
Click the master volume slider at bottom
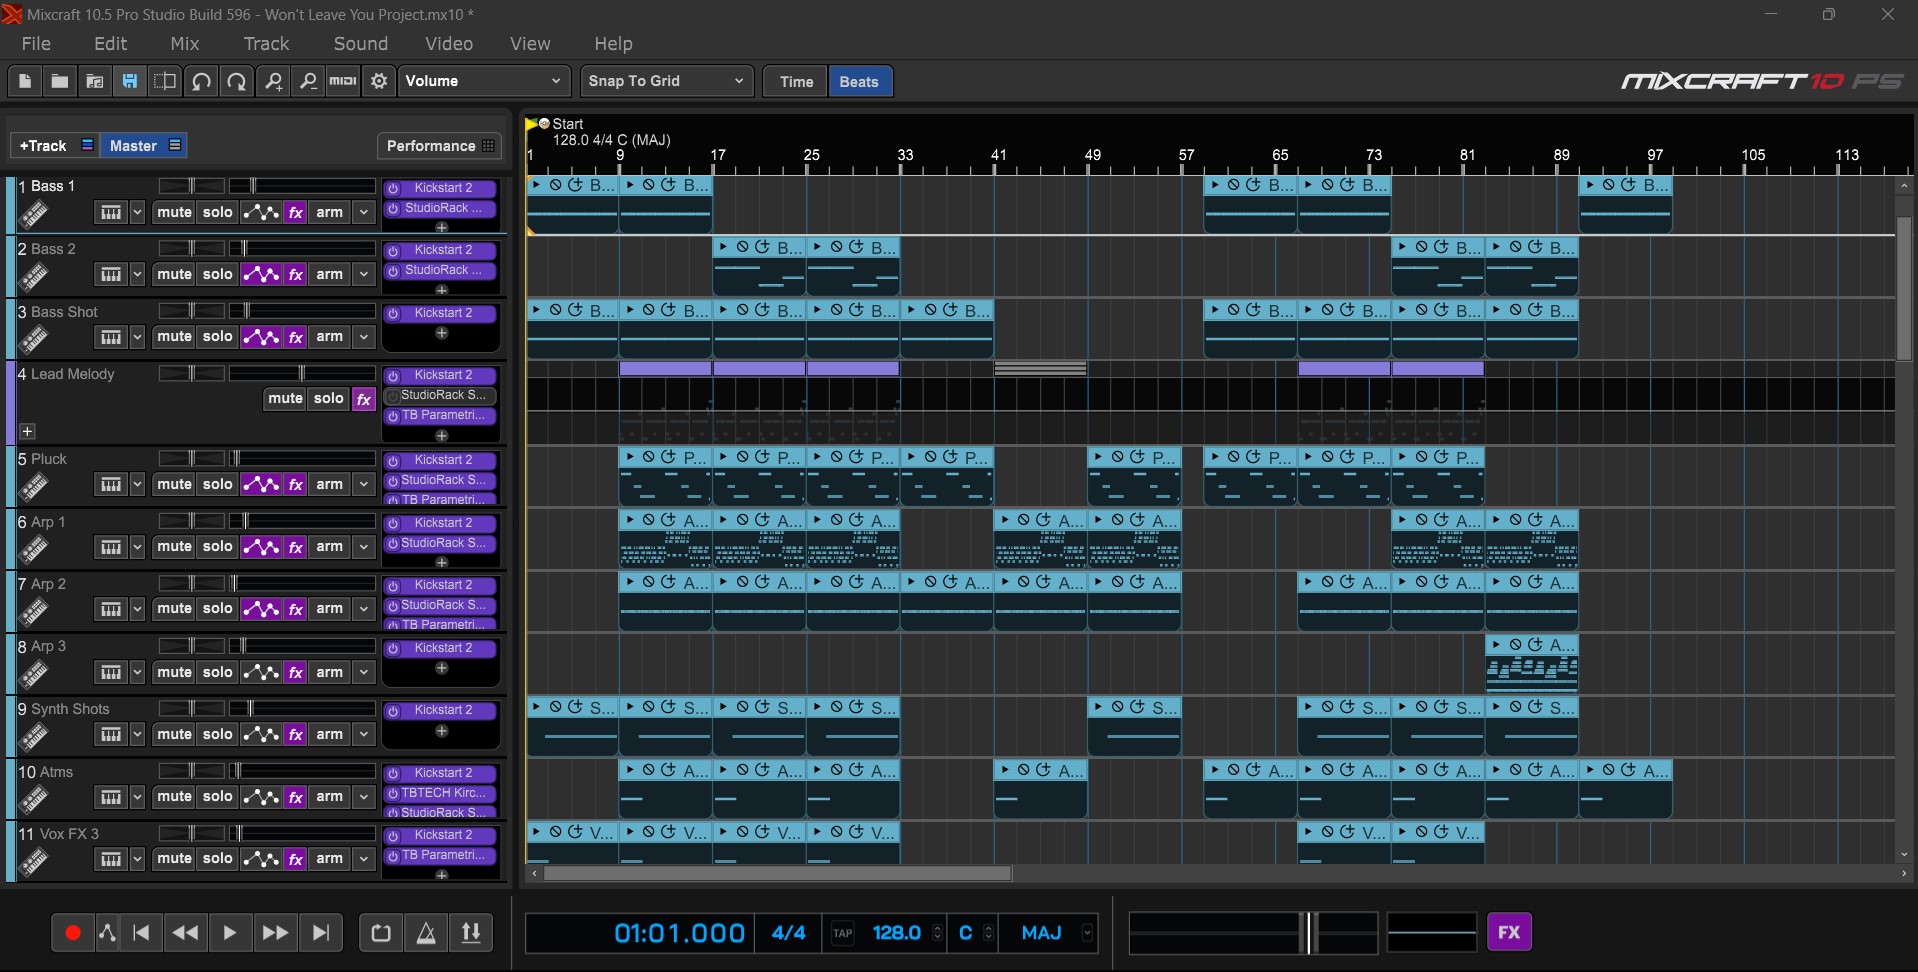coord(1253,933)
